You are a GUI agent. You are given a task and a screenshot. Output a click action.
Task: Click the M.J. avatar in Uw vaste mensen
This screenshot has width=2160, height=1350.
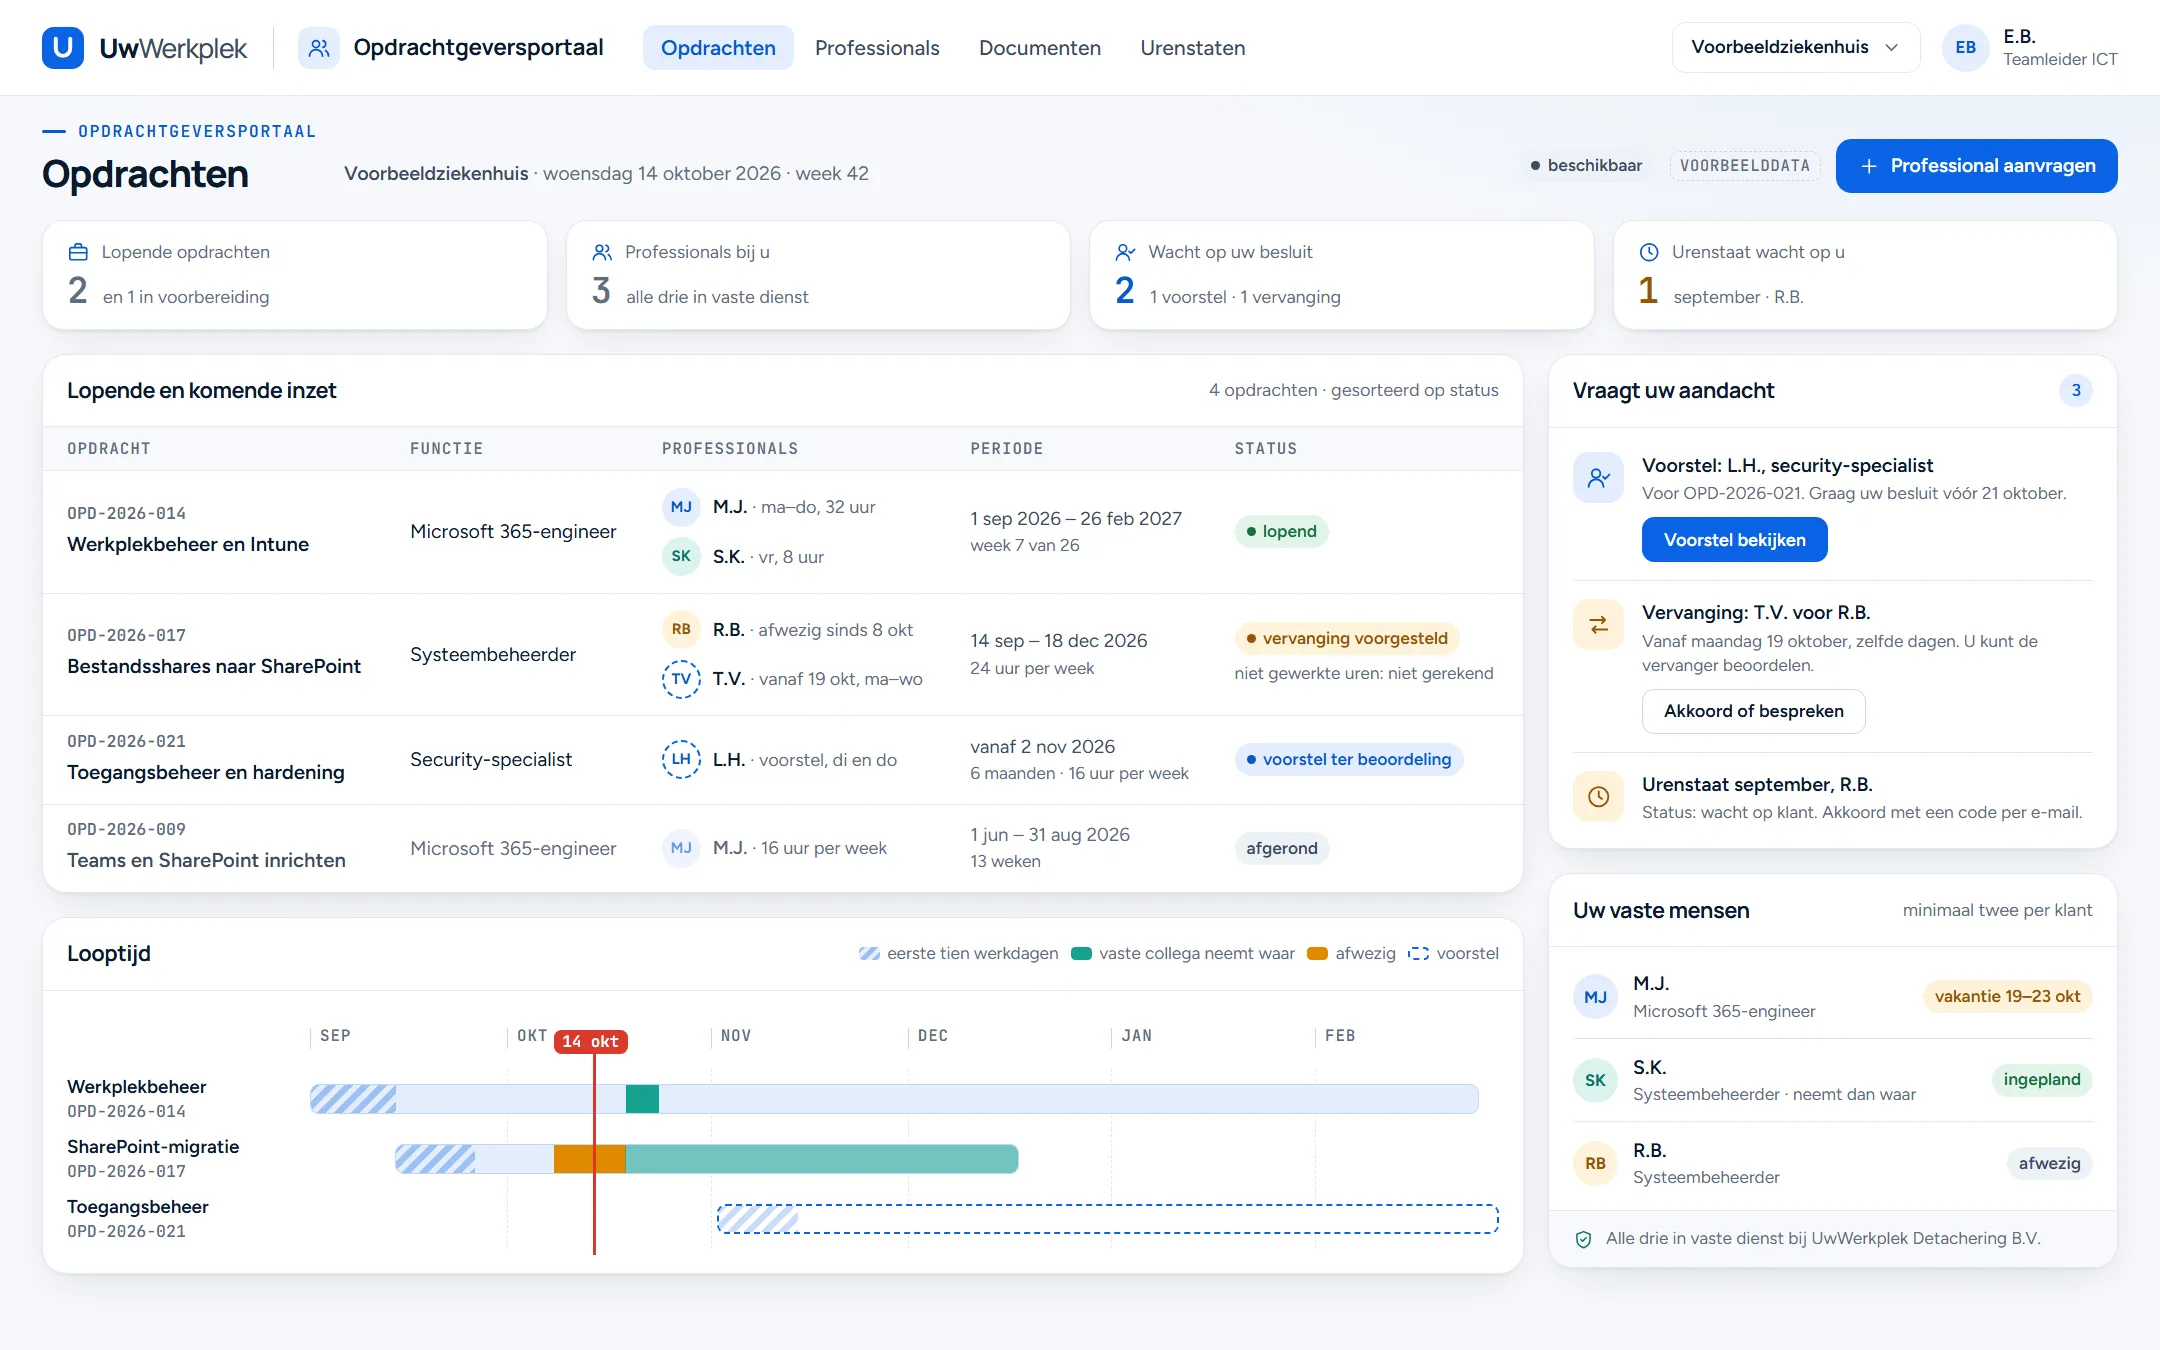(x=1595, y=997)
